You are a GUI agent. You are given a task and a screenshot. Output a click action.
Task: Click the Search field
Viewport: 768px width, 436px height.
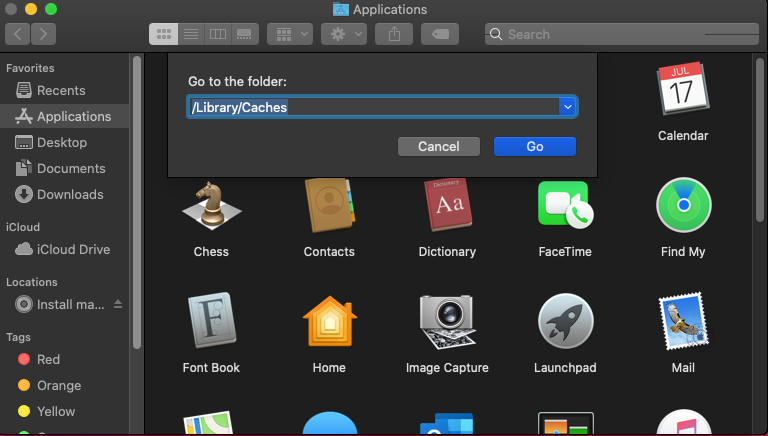pos(622,34)
